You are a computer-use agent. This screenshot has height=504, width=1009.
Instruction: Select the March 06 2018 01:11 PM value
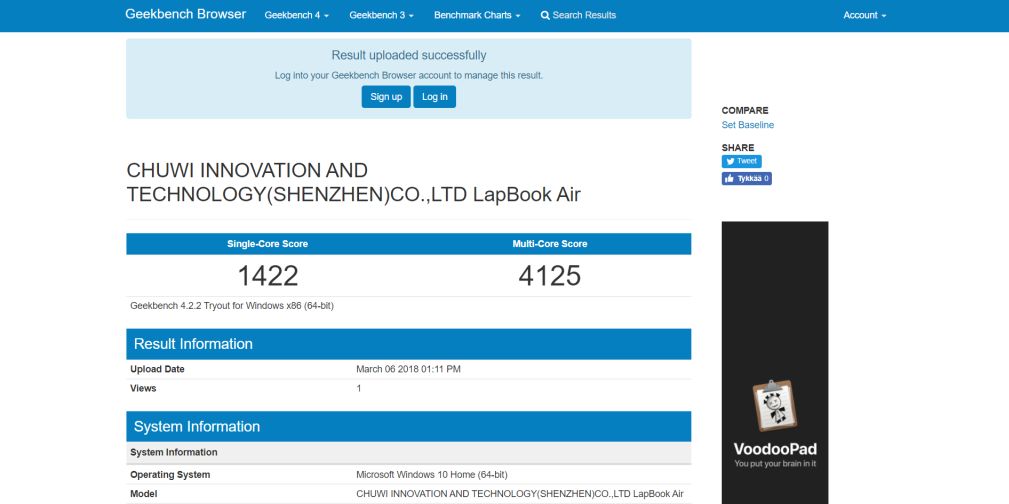409,369
